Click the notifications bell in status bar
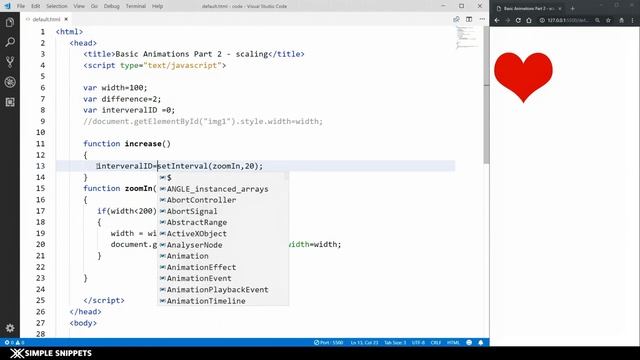 point(481,342)
